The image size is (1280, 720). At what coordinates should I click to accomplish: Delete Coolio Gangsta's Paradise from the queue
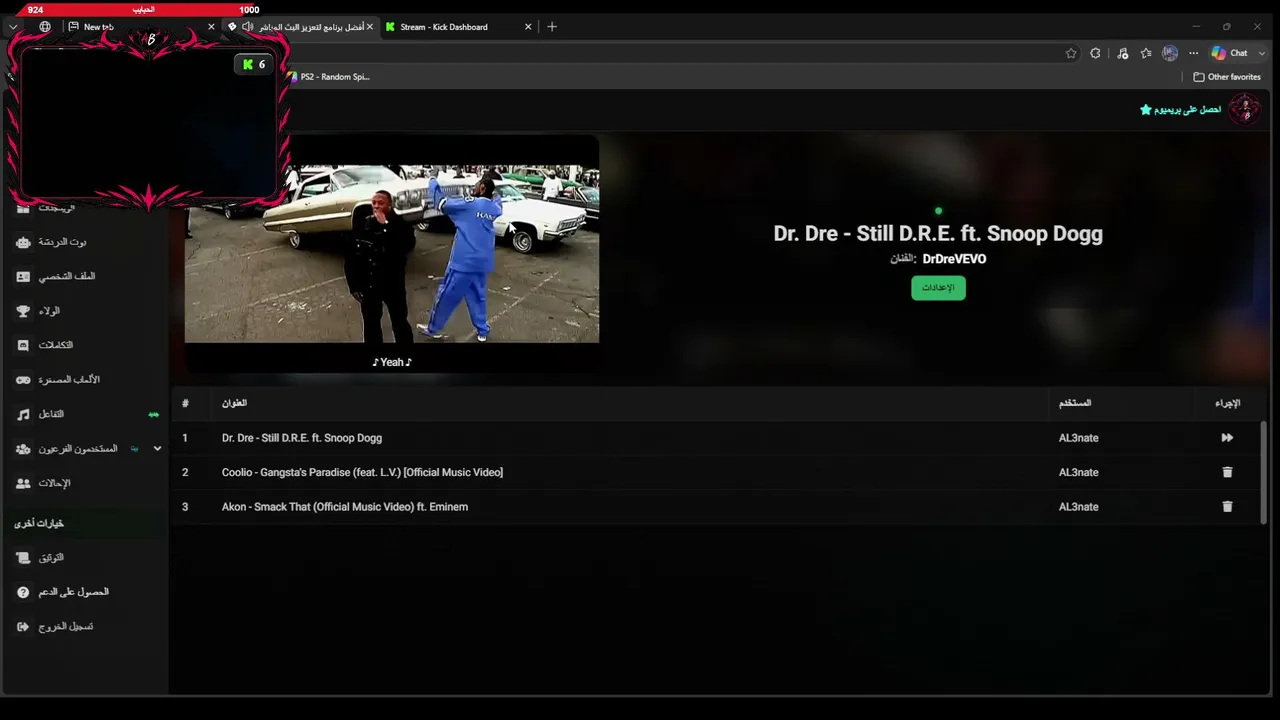point(1227,472)
